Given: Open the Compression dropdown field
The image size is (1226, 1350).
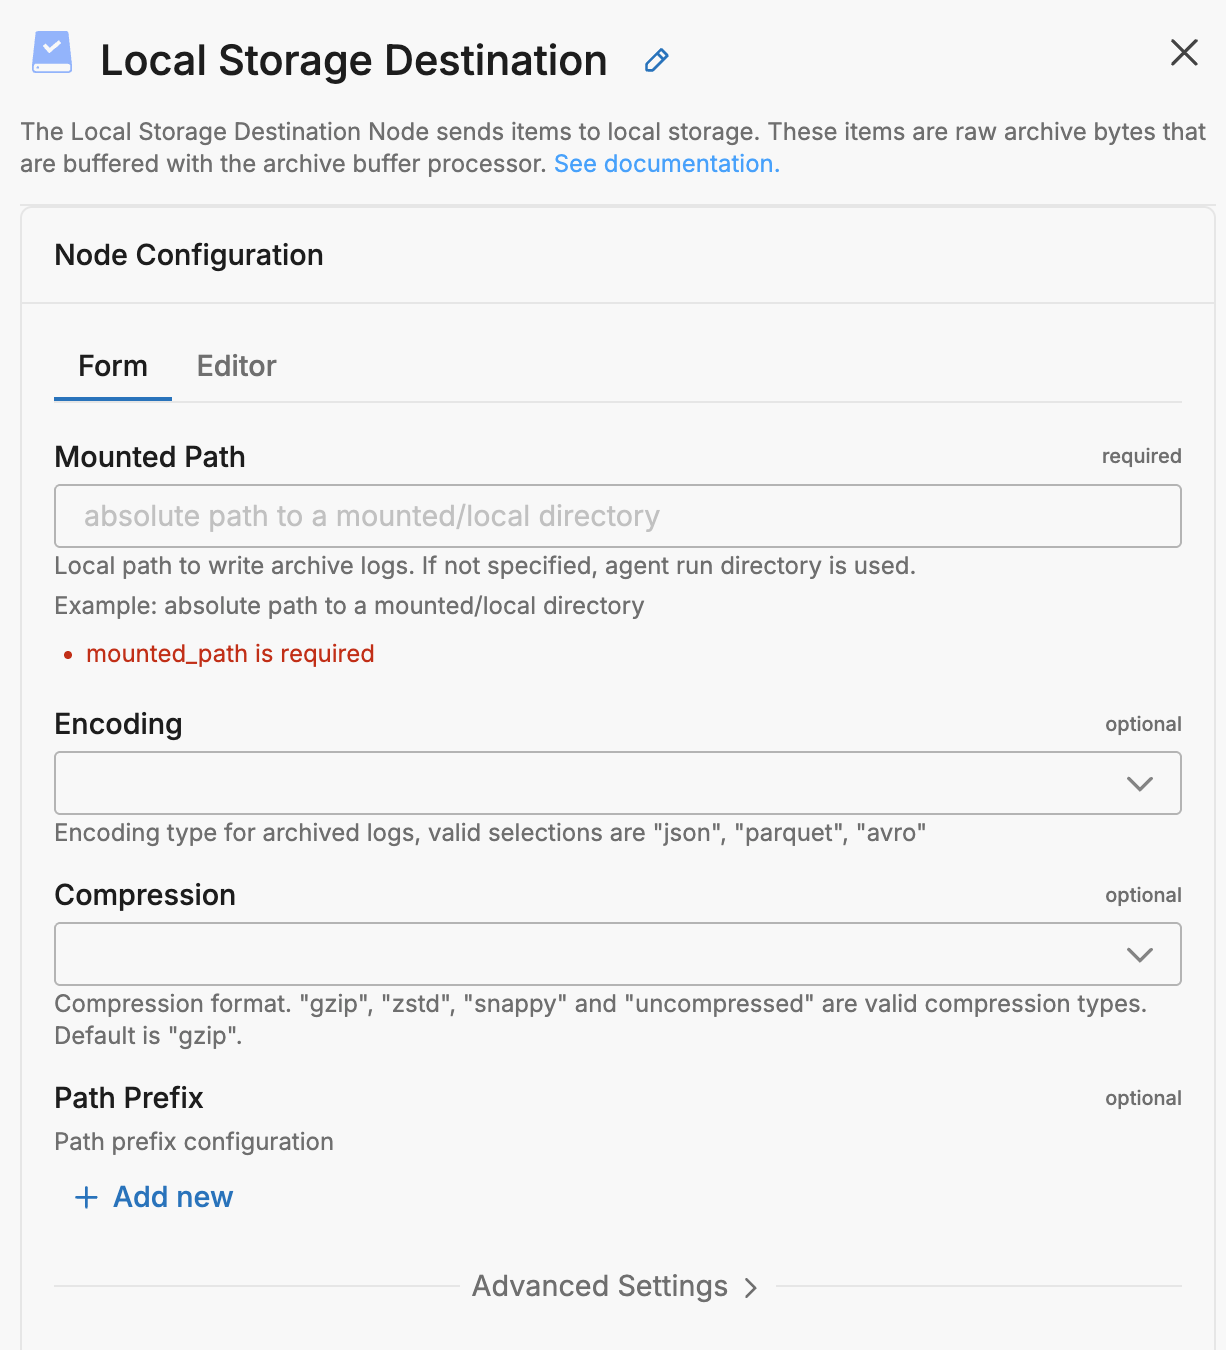Looking at the screenshot, I should click(590, 954).
